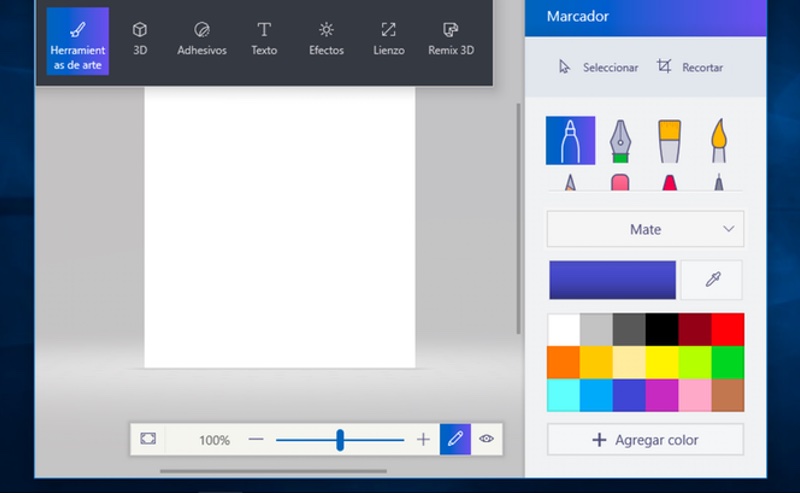Click the vertical scrollbar beside canvas

click(518, 219)
